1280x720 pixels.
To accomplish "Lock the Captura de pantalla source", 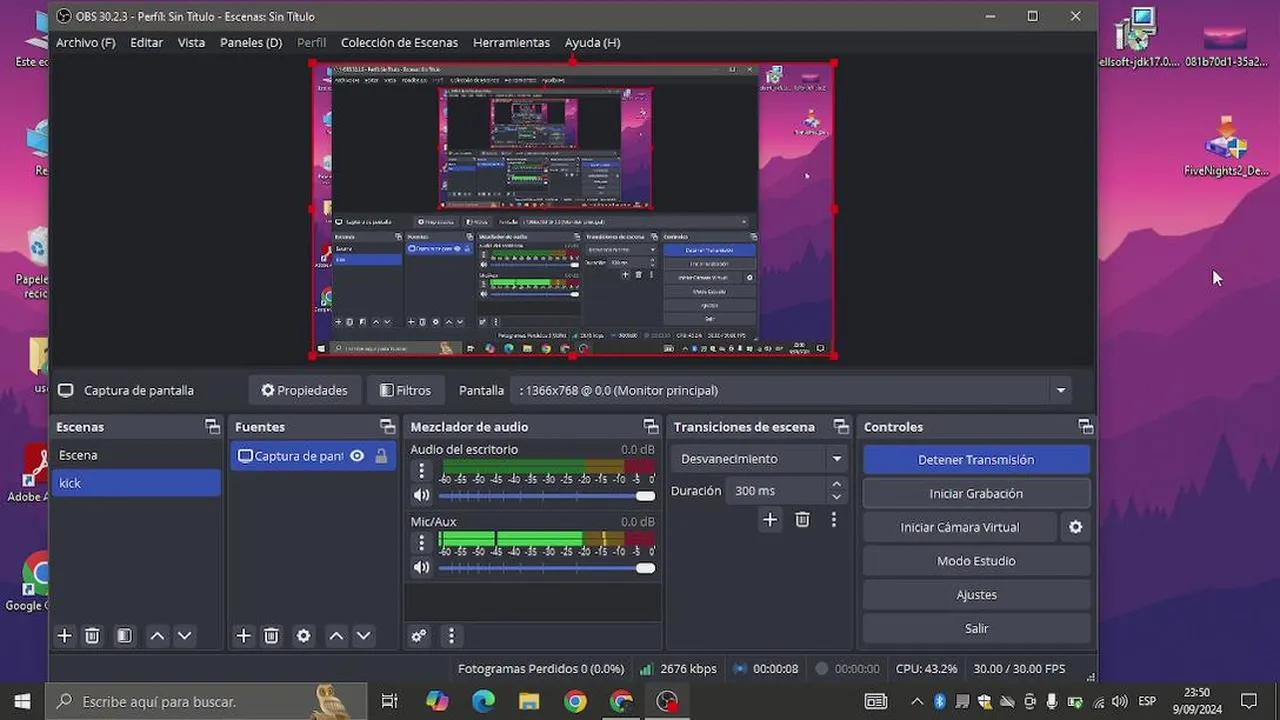I will 381,456.
